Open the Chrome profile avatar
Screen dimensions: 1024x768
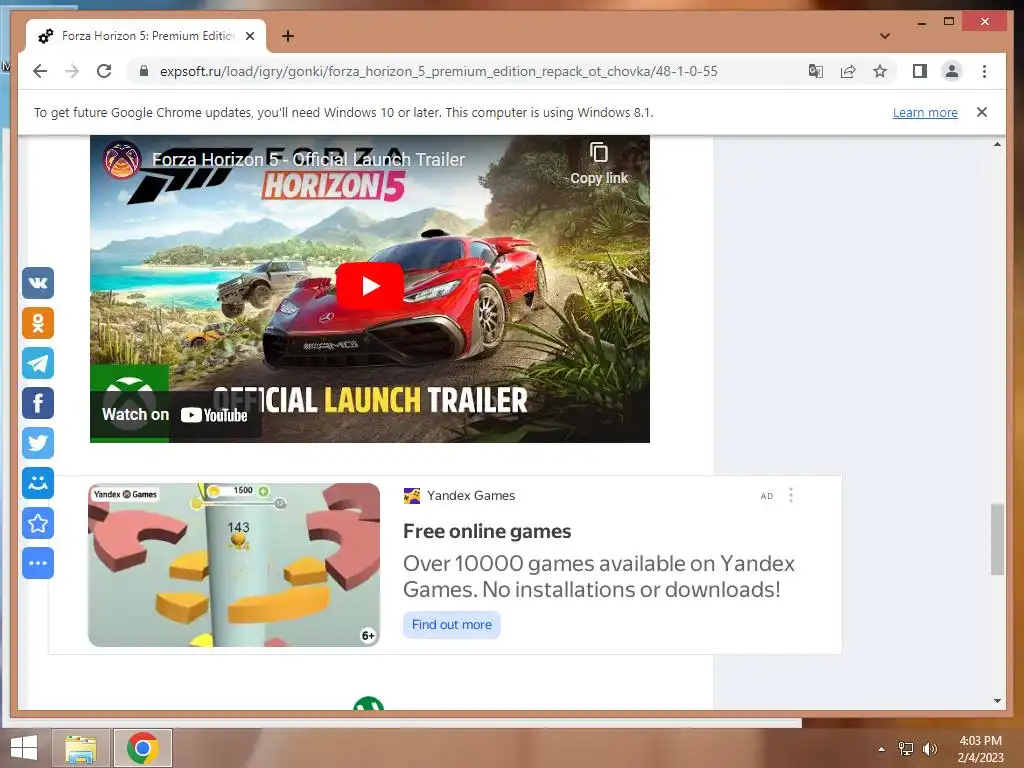point(952,71)
